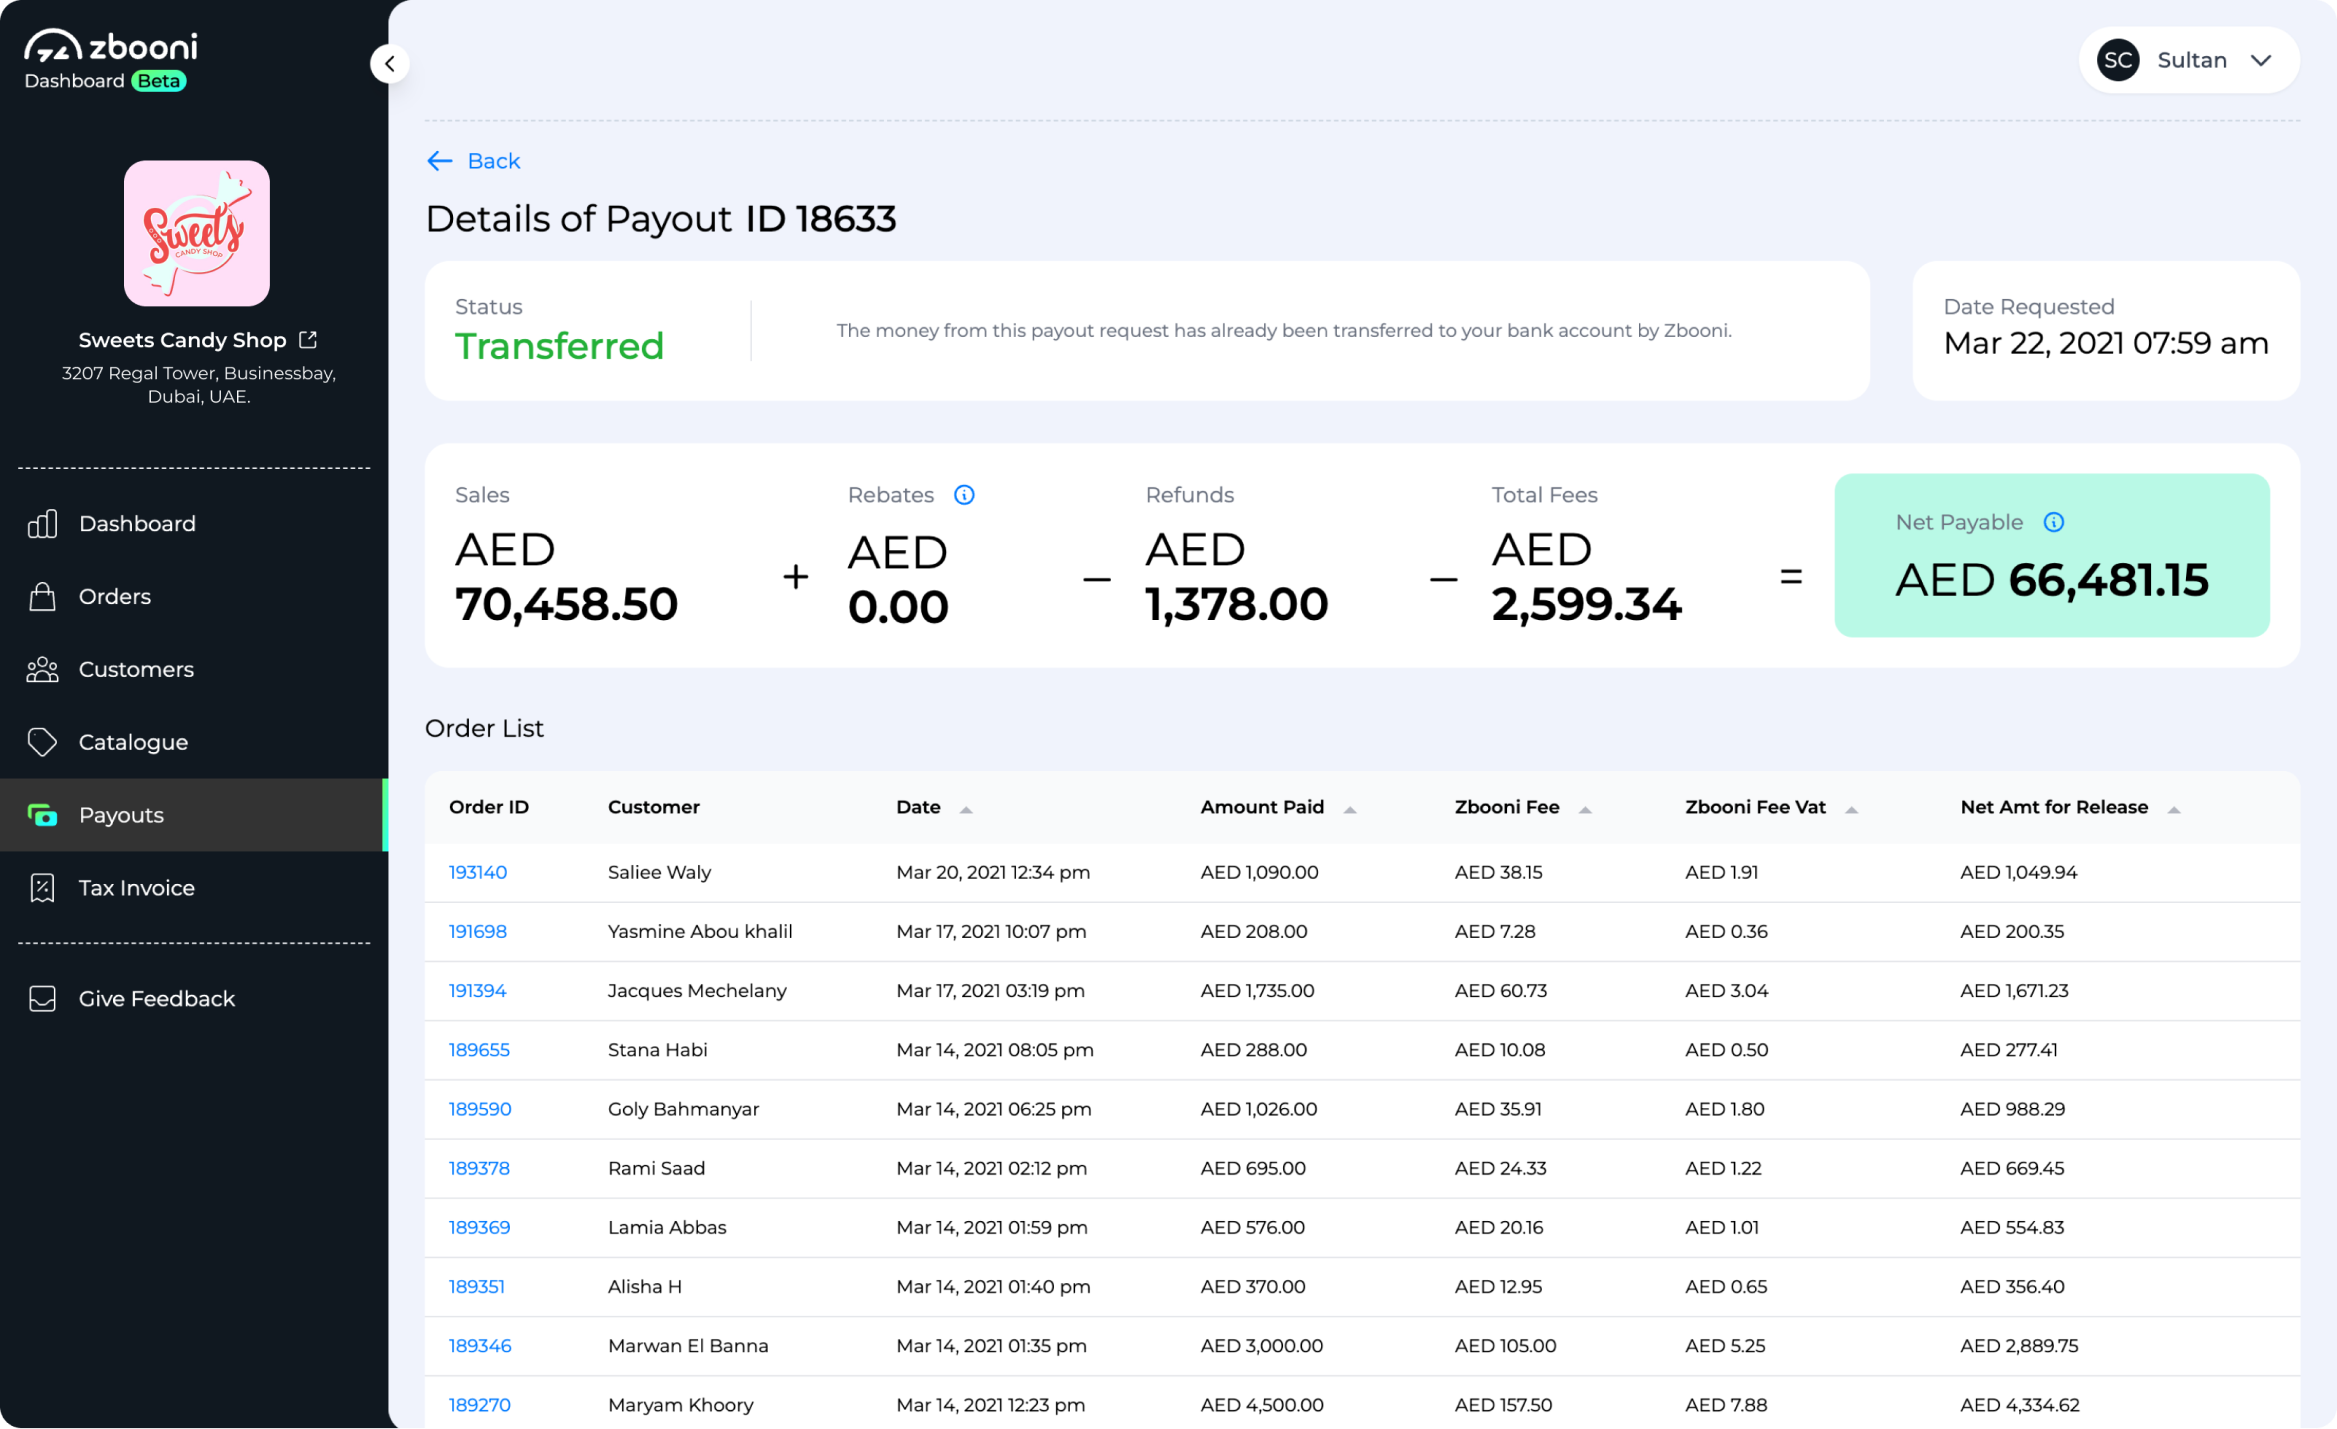Click the Sweets Candy Shop logo
Image resolution: width=2337 pixels, height=1429 pixels.
197,234
